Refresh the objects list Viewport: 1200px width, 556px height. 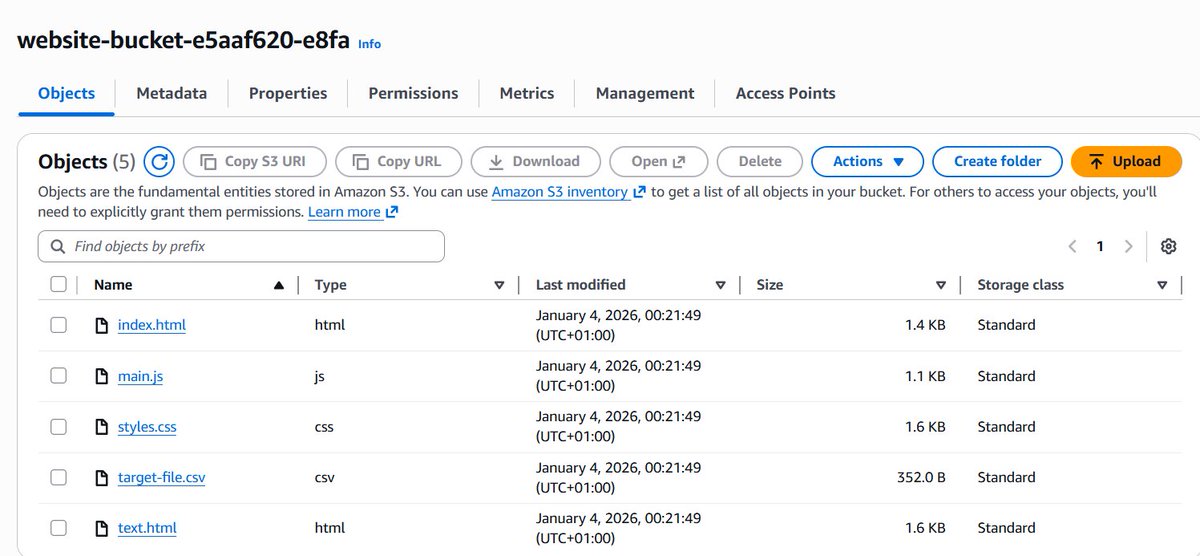click(x=159, y=161)
